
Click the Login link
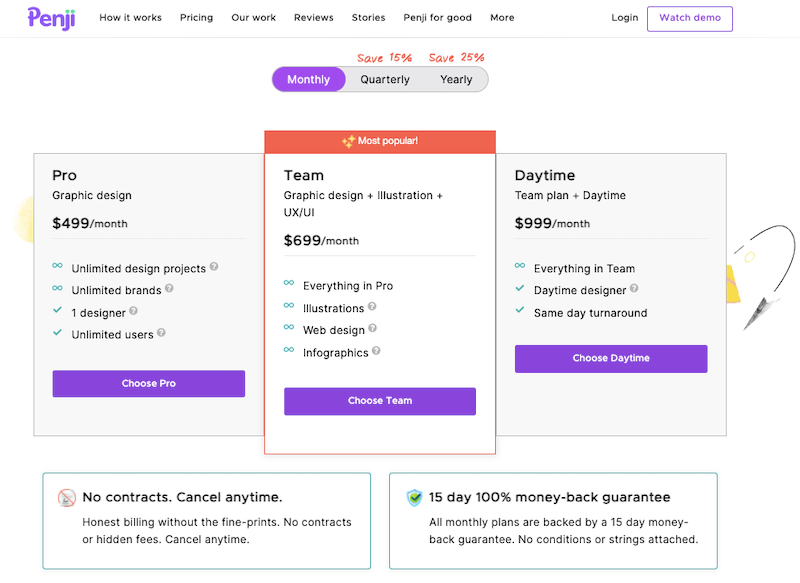click(x=625, y=18)
